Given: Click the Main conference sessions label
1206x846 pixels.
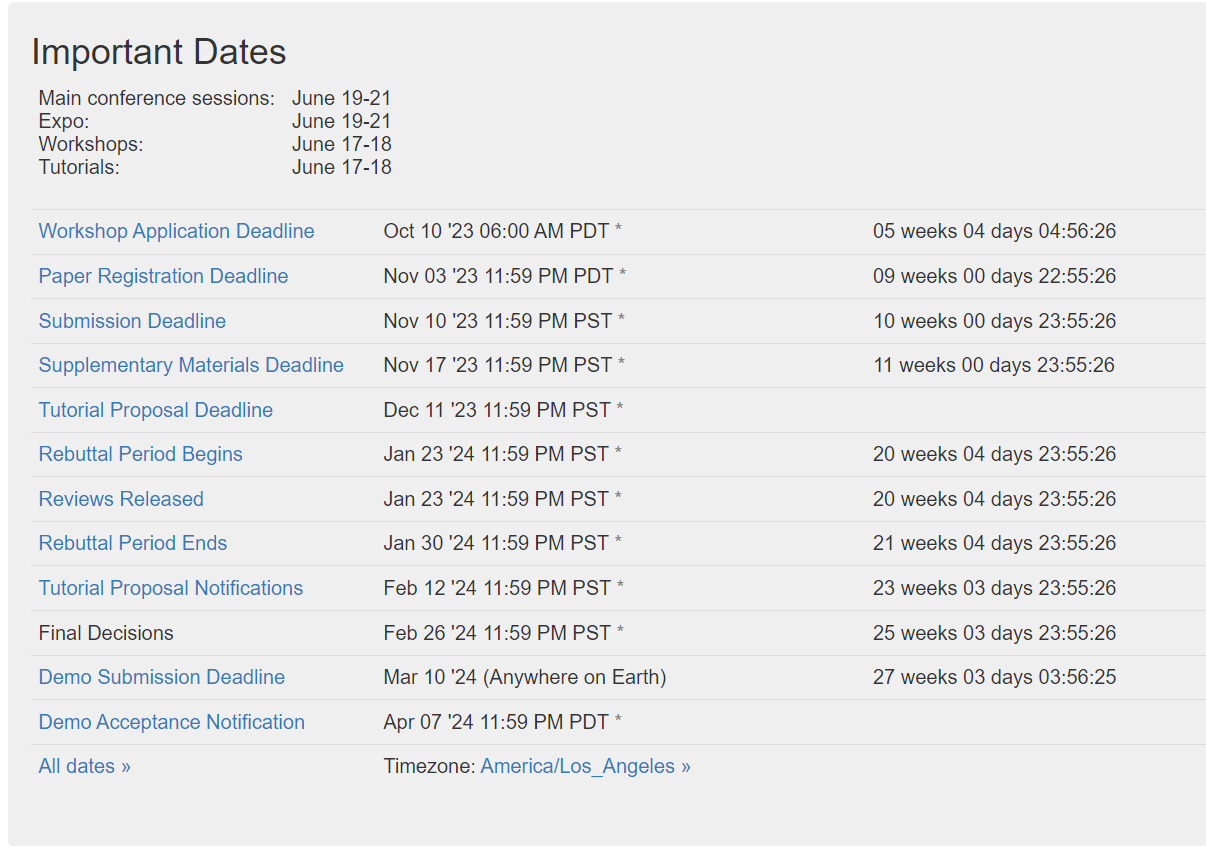Looking at the screenshot, I should point(156,98).
